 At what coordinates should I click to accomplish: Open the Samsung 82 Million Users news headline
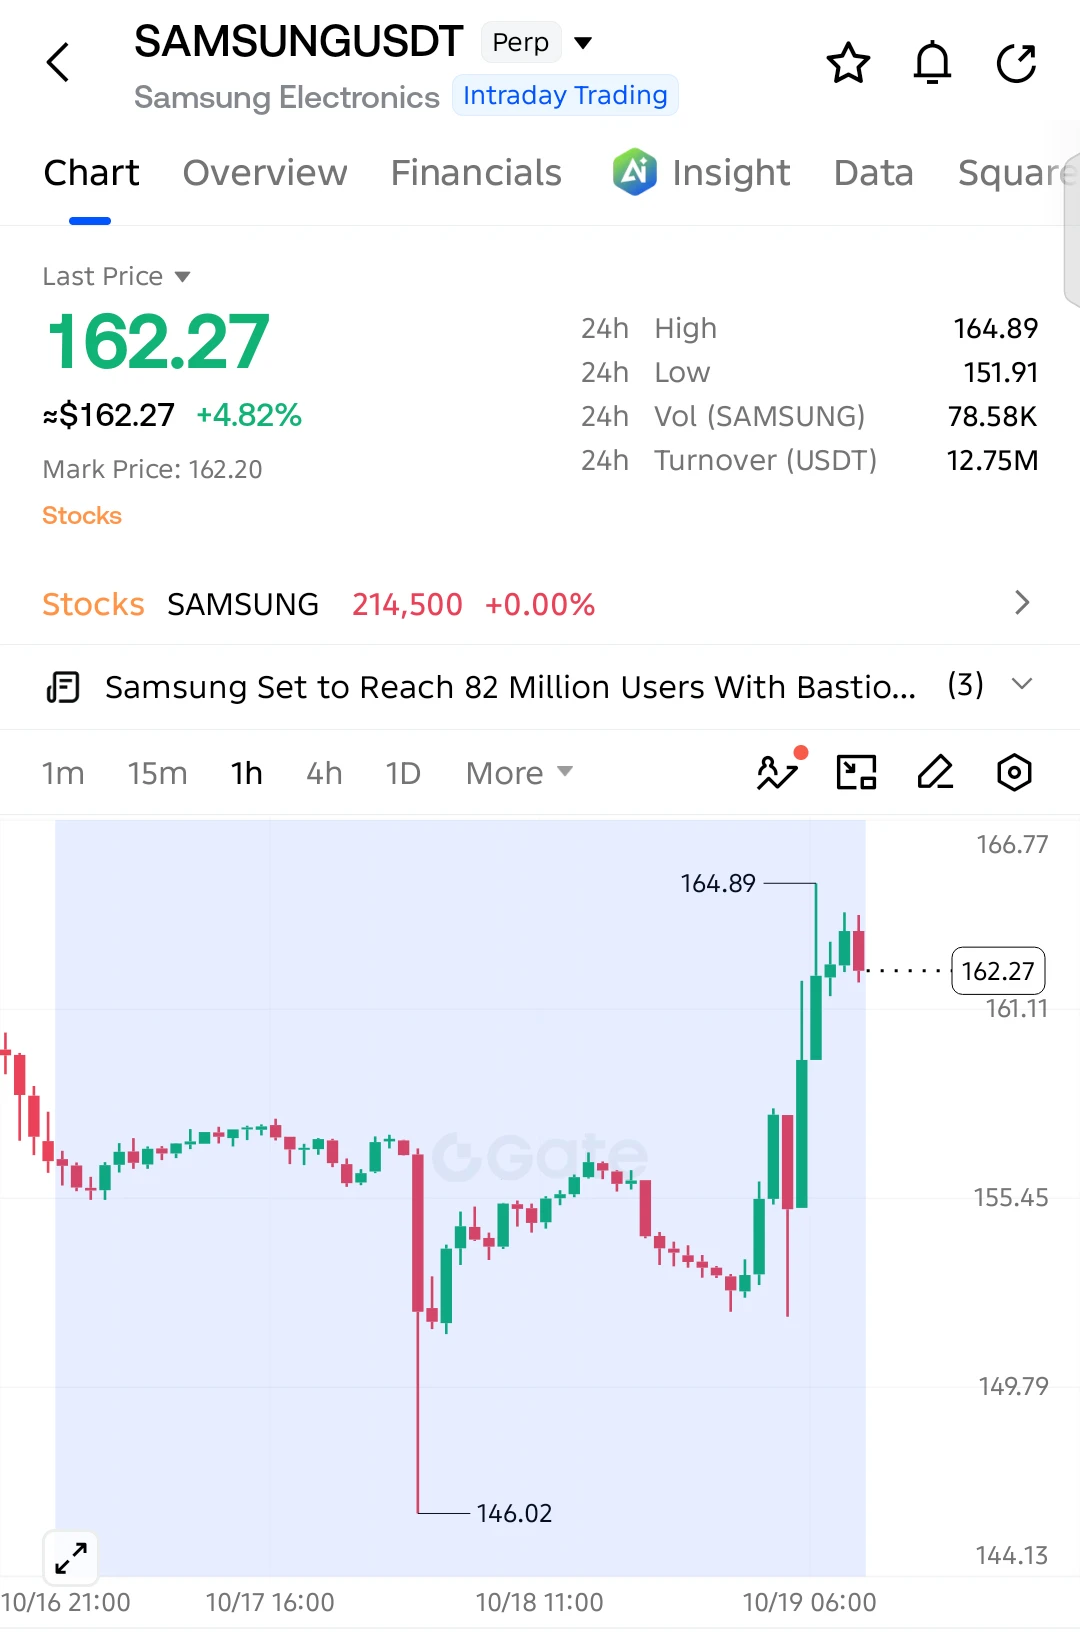tap(510, 687)
